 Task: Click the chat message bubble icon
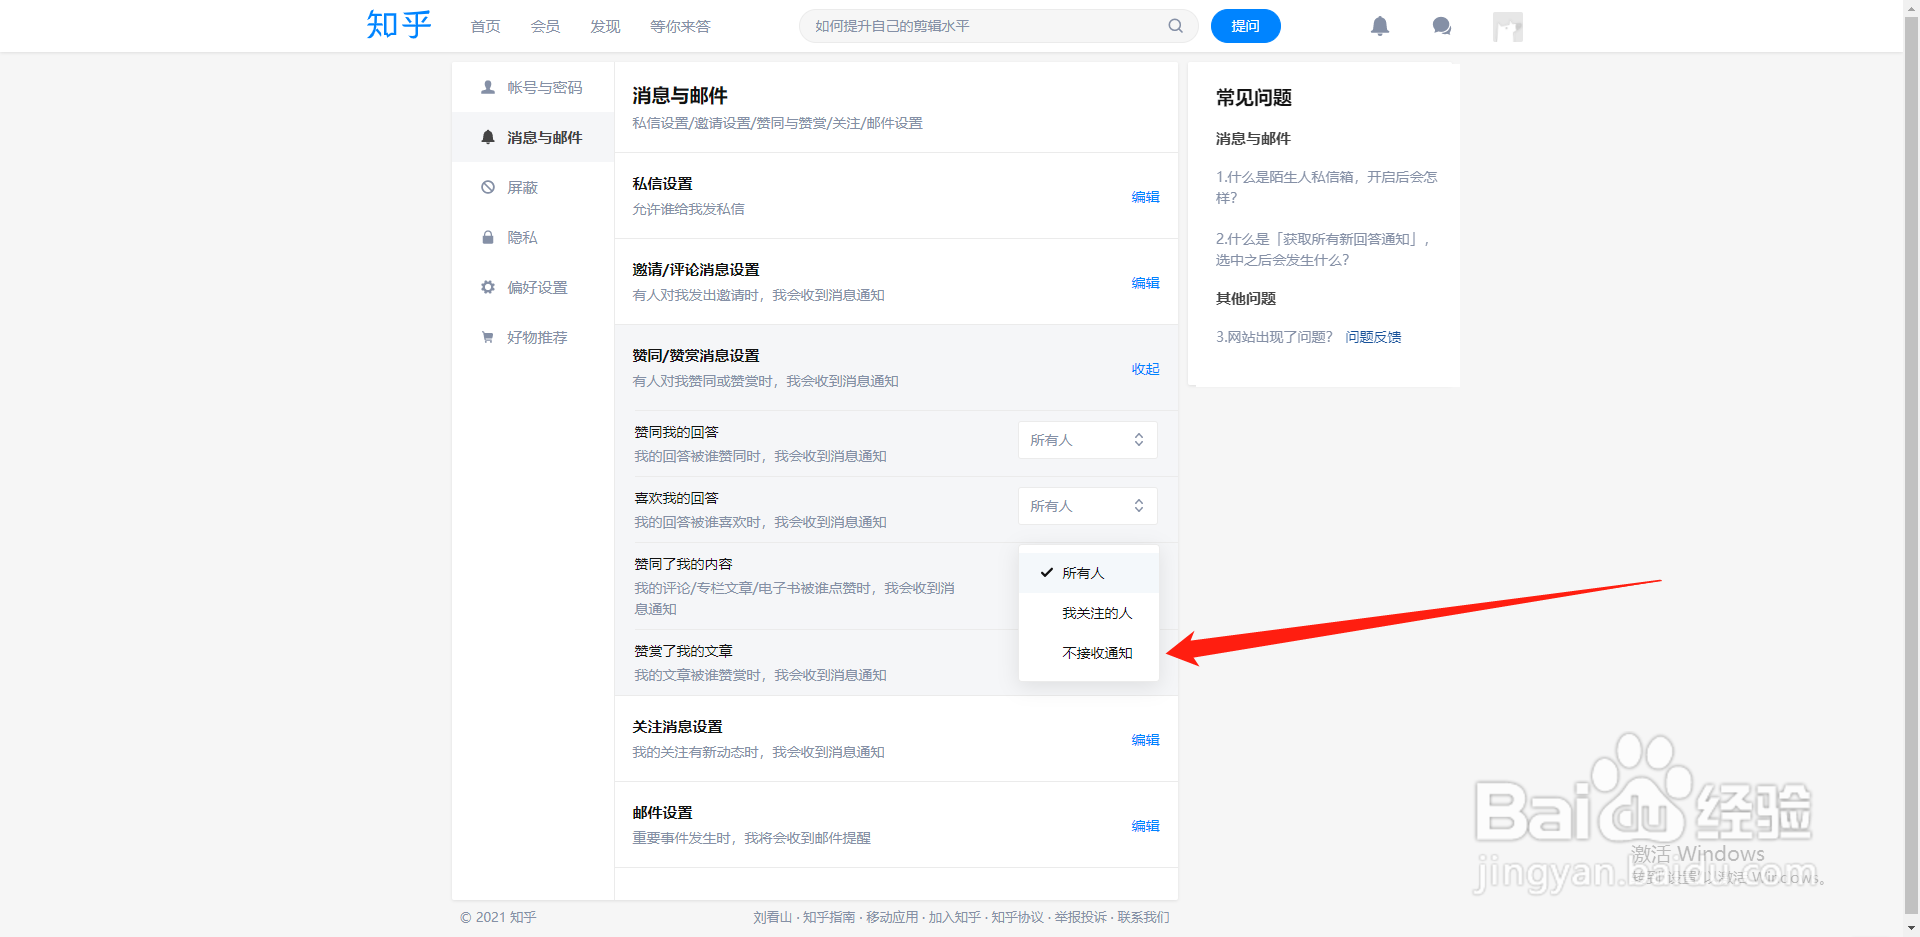coord(1441,26)
